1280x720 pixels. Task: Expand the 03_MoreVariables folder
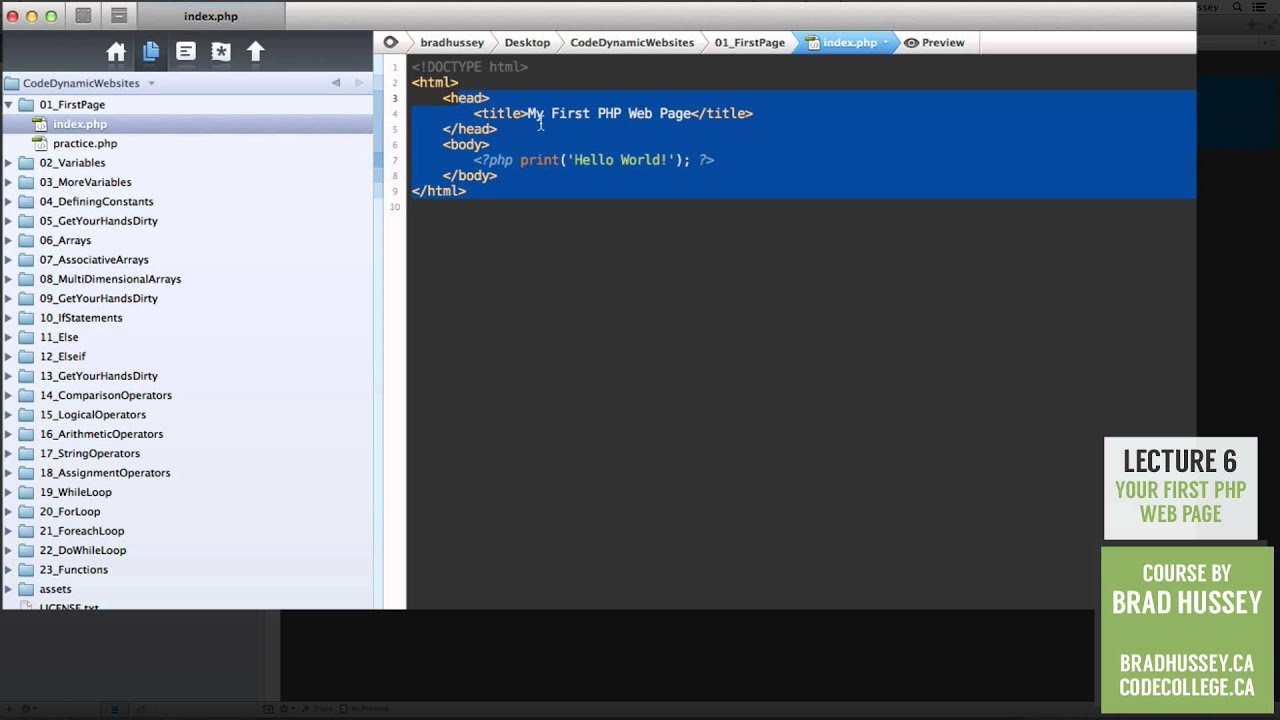8,182
